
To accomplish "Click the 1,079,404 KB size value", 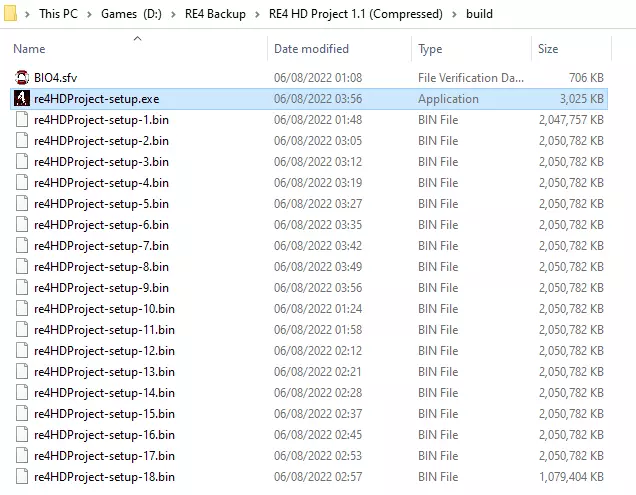I will click(571, 477).
